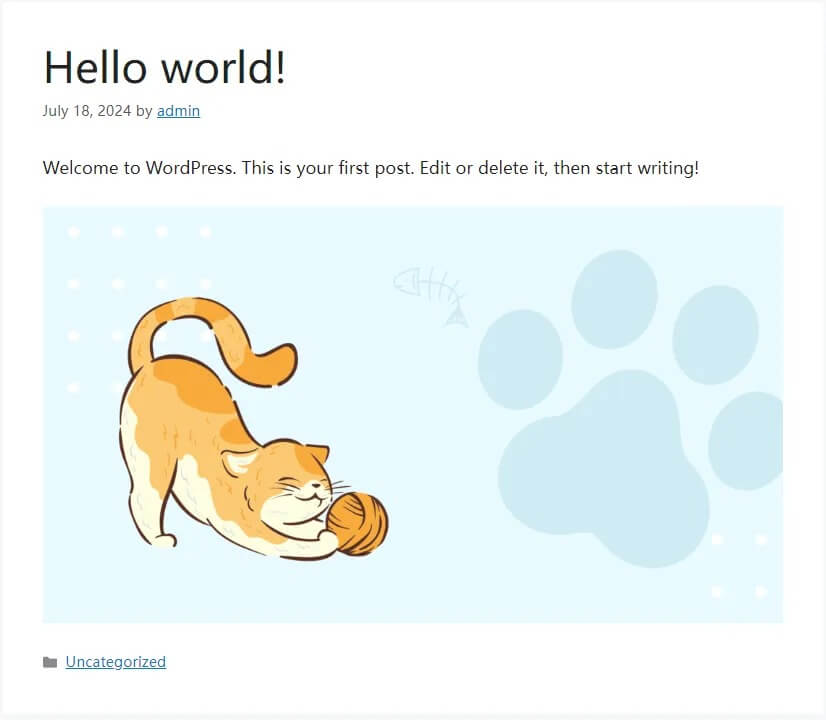Click the top-middle-left paw print toe
Image resolution: width=826 pixels, height=720 pixels.
[614, 299]
